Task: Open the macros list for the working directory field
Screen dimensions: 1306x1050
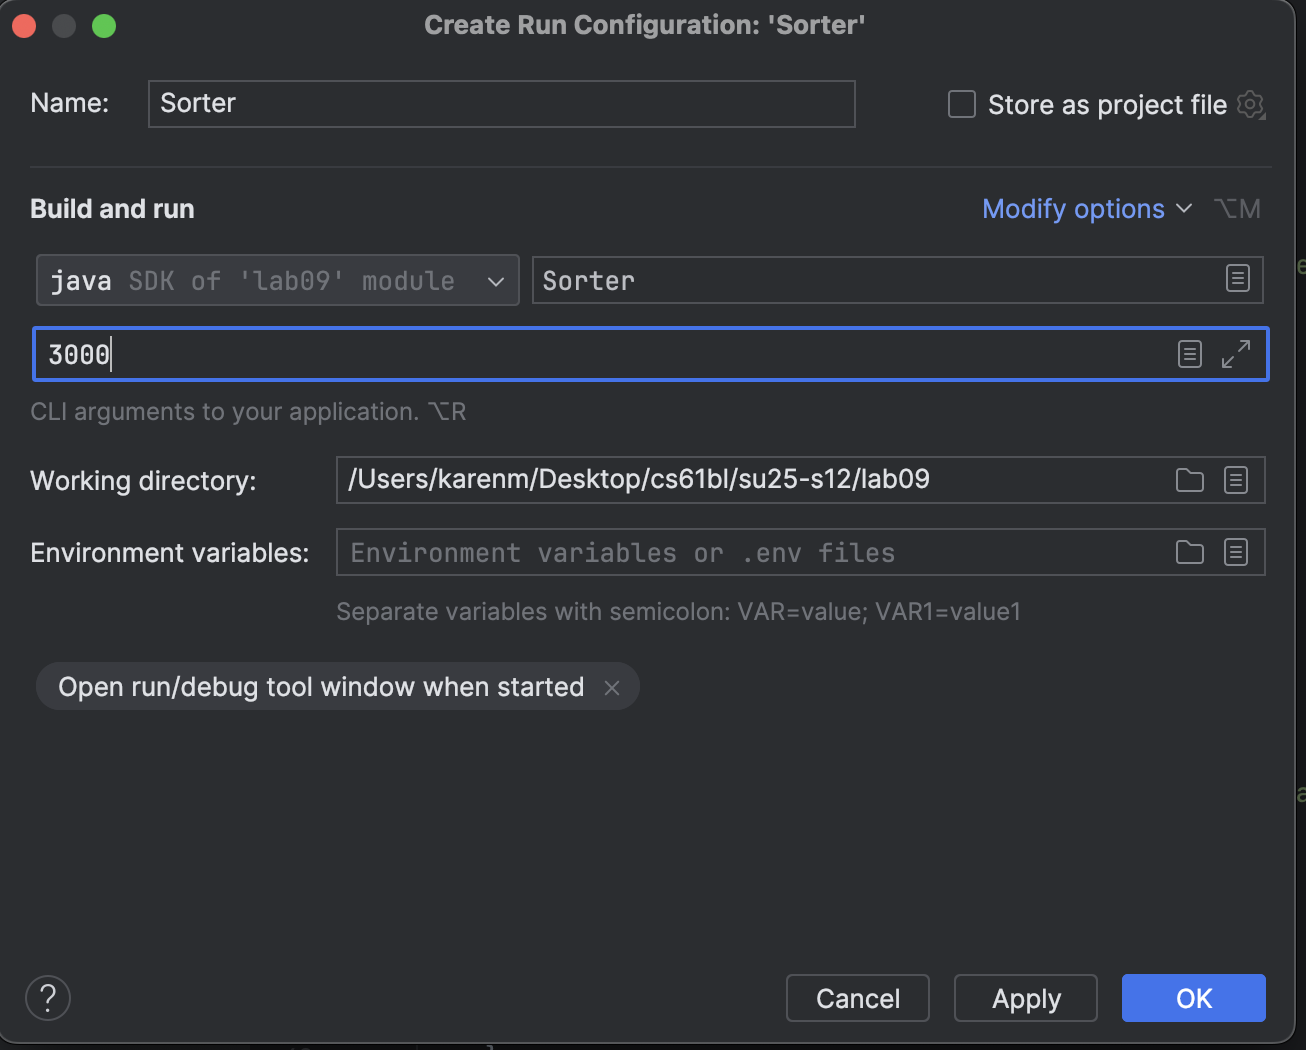Action: pyautogui.click(x=1236, y=480)
